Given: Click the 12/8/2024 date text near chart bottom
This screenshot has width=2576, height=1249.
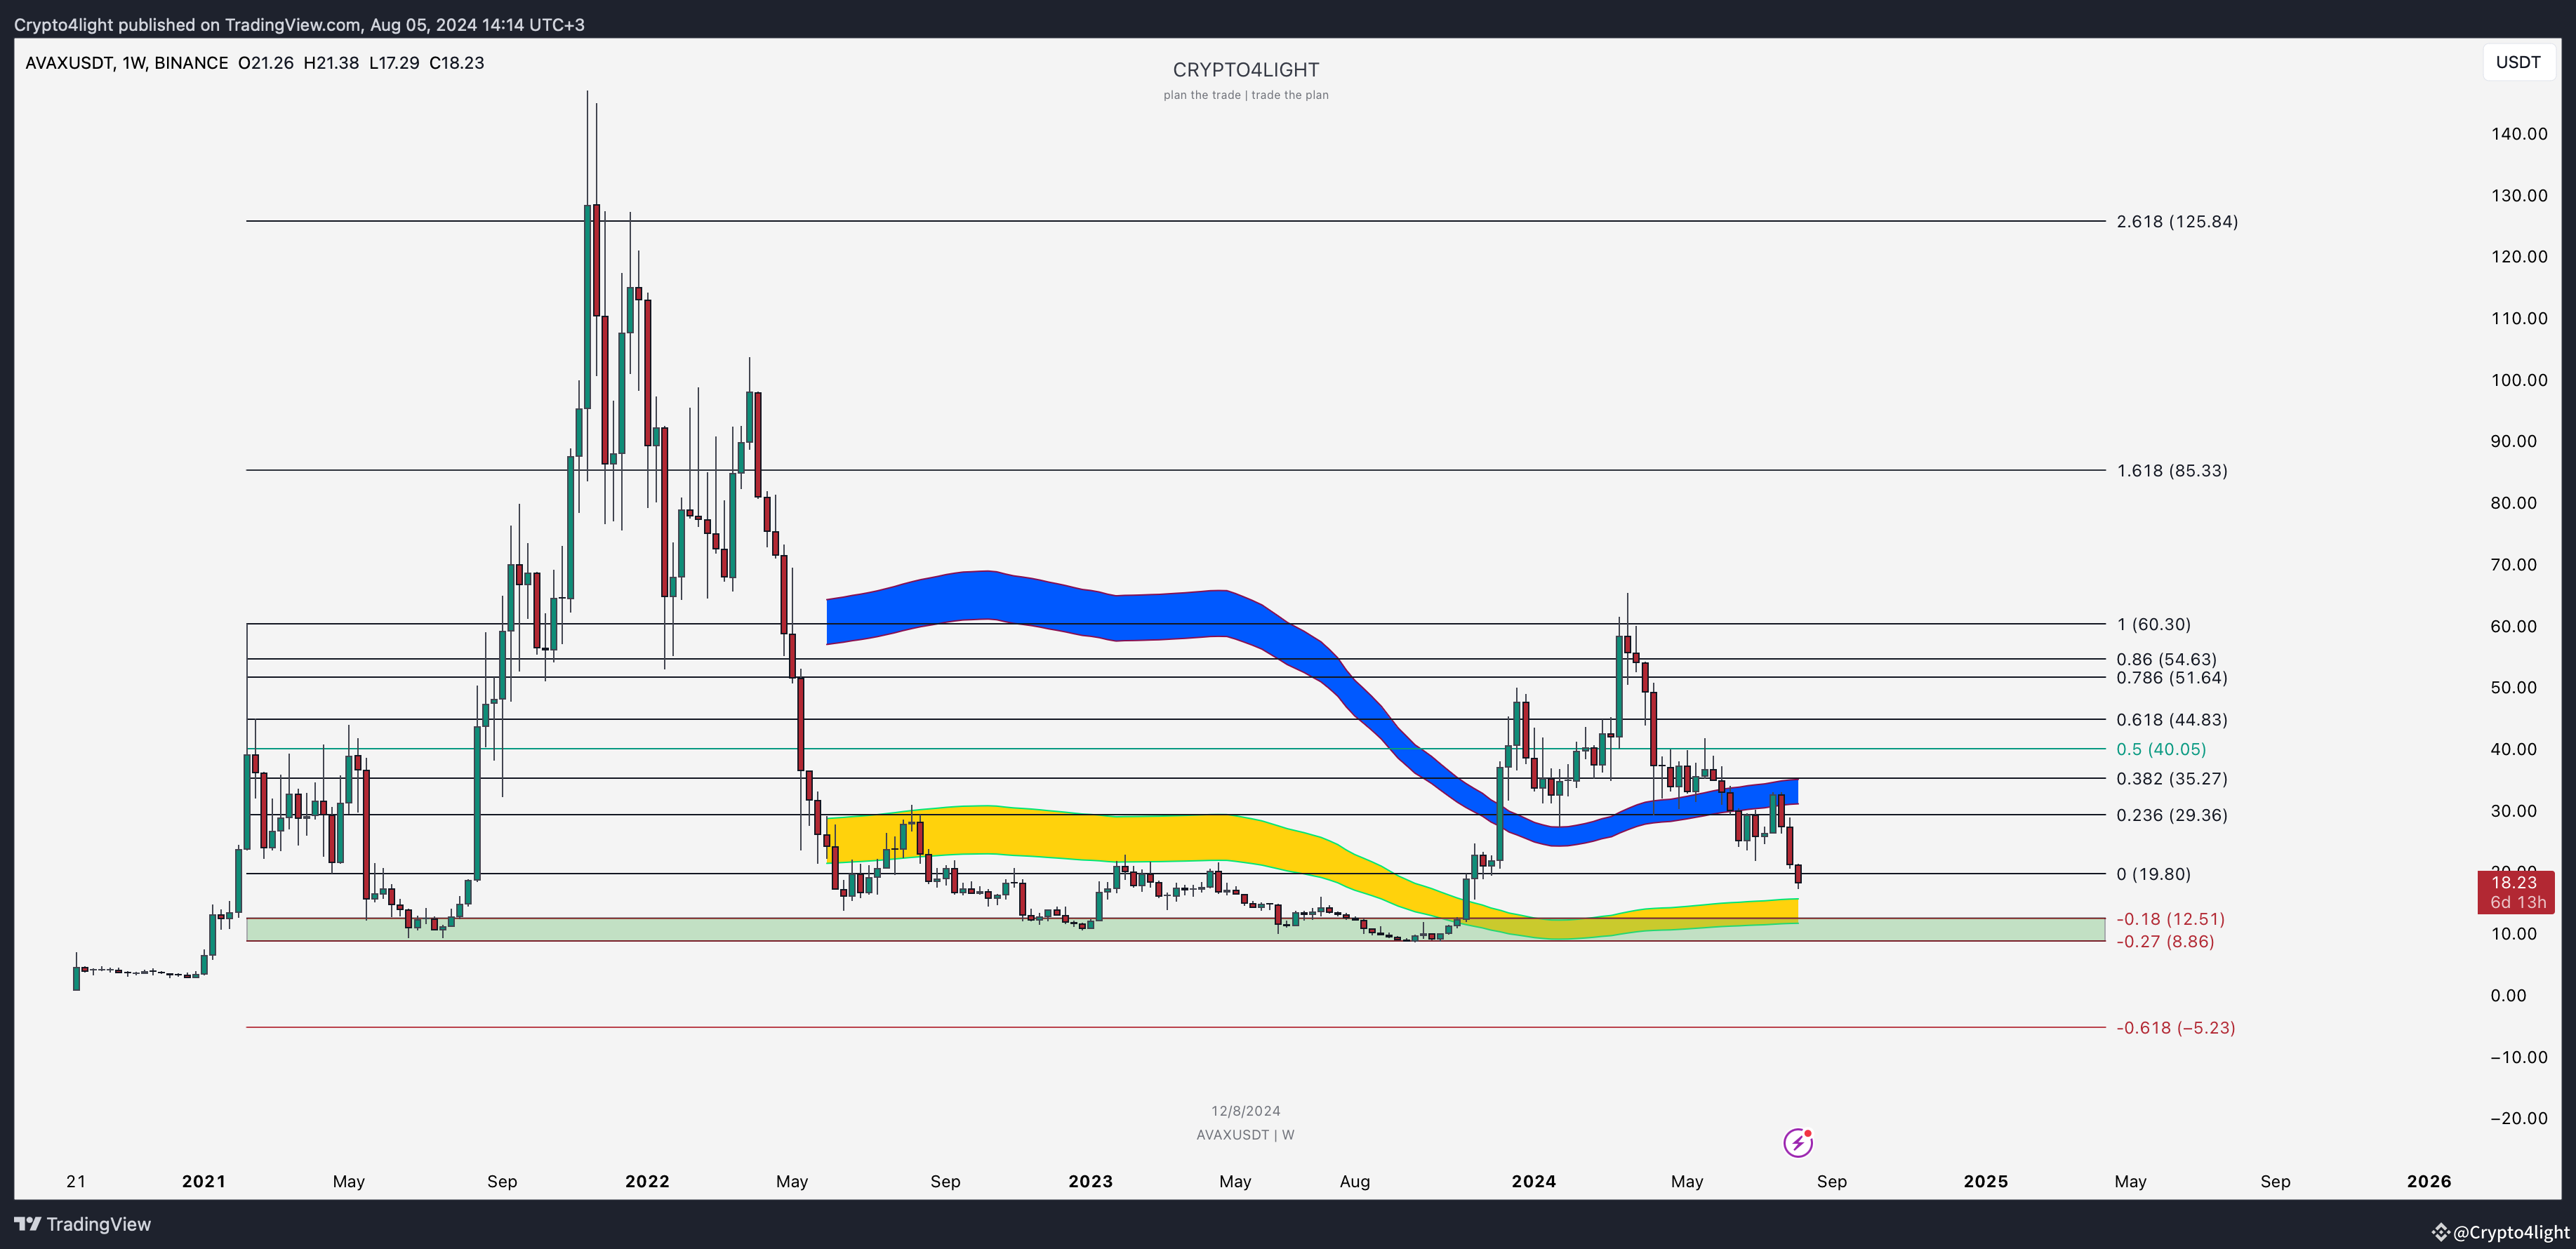Looking at the screenshot, I should (1246, 1110).
